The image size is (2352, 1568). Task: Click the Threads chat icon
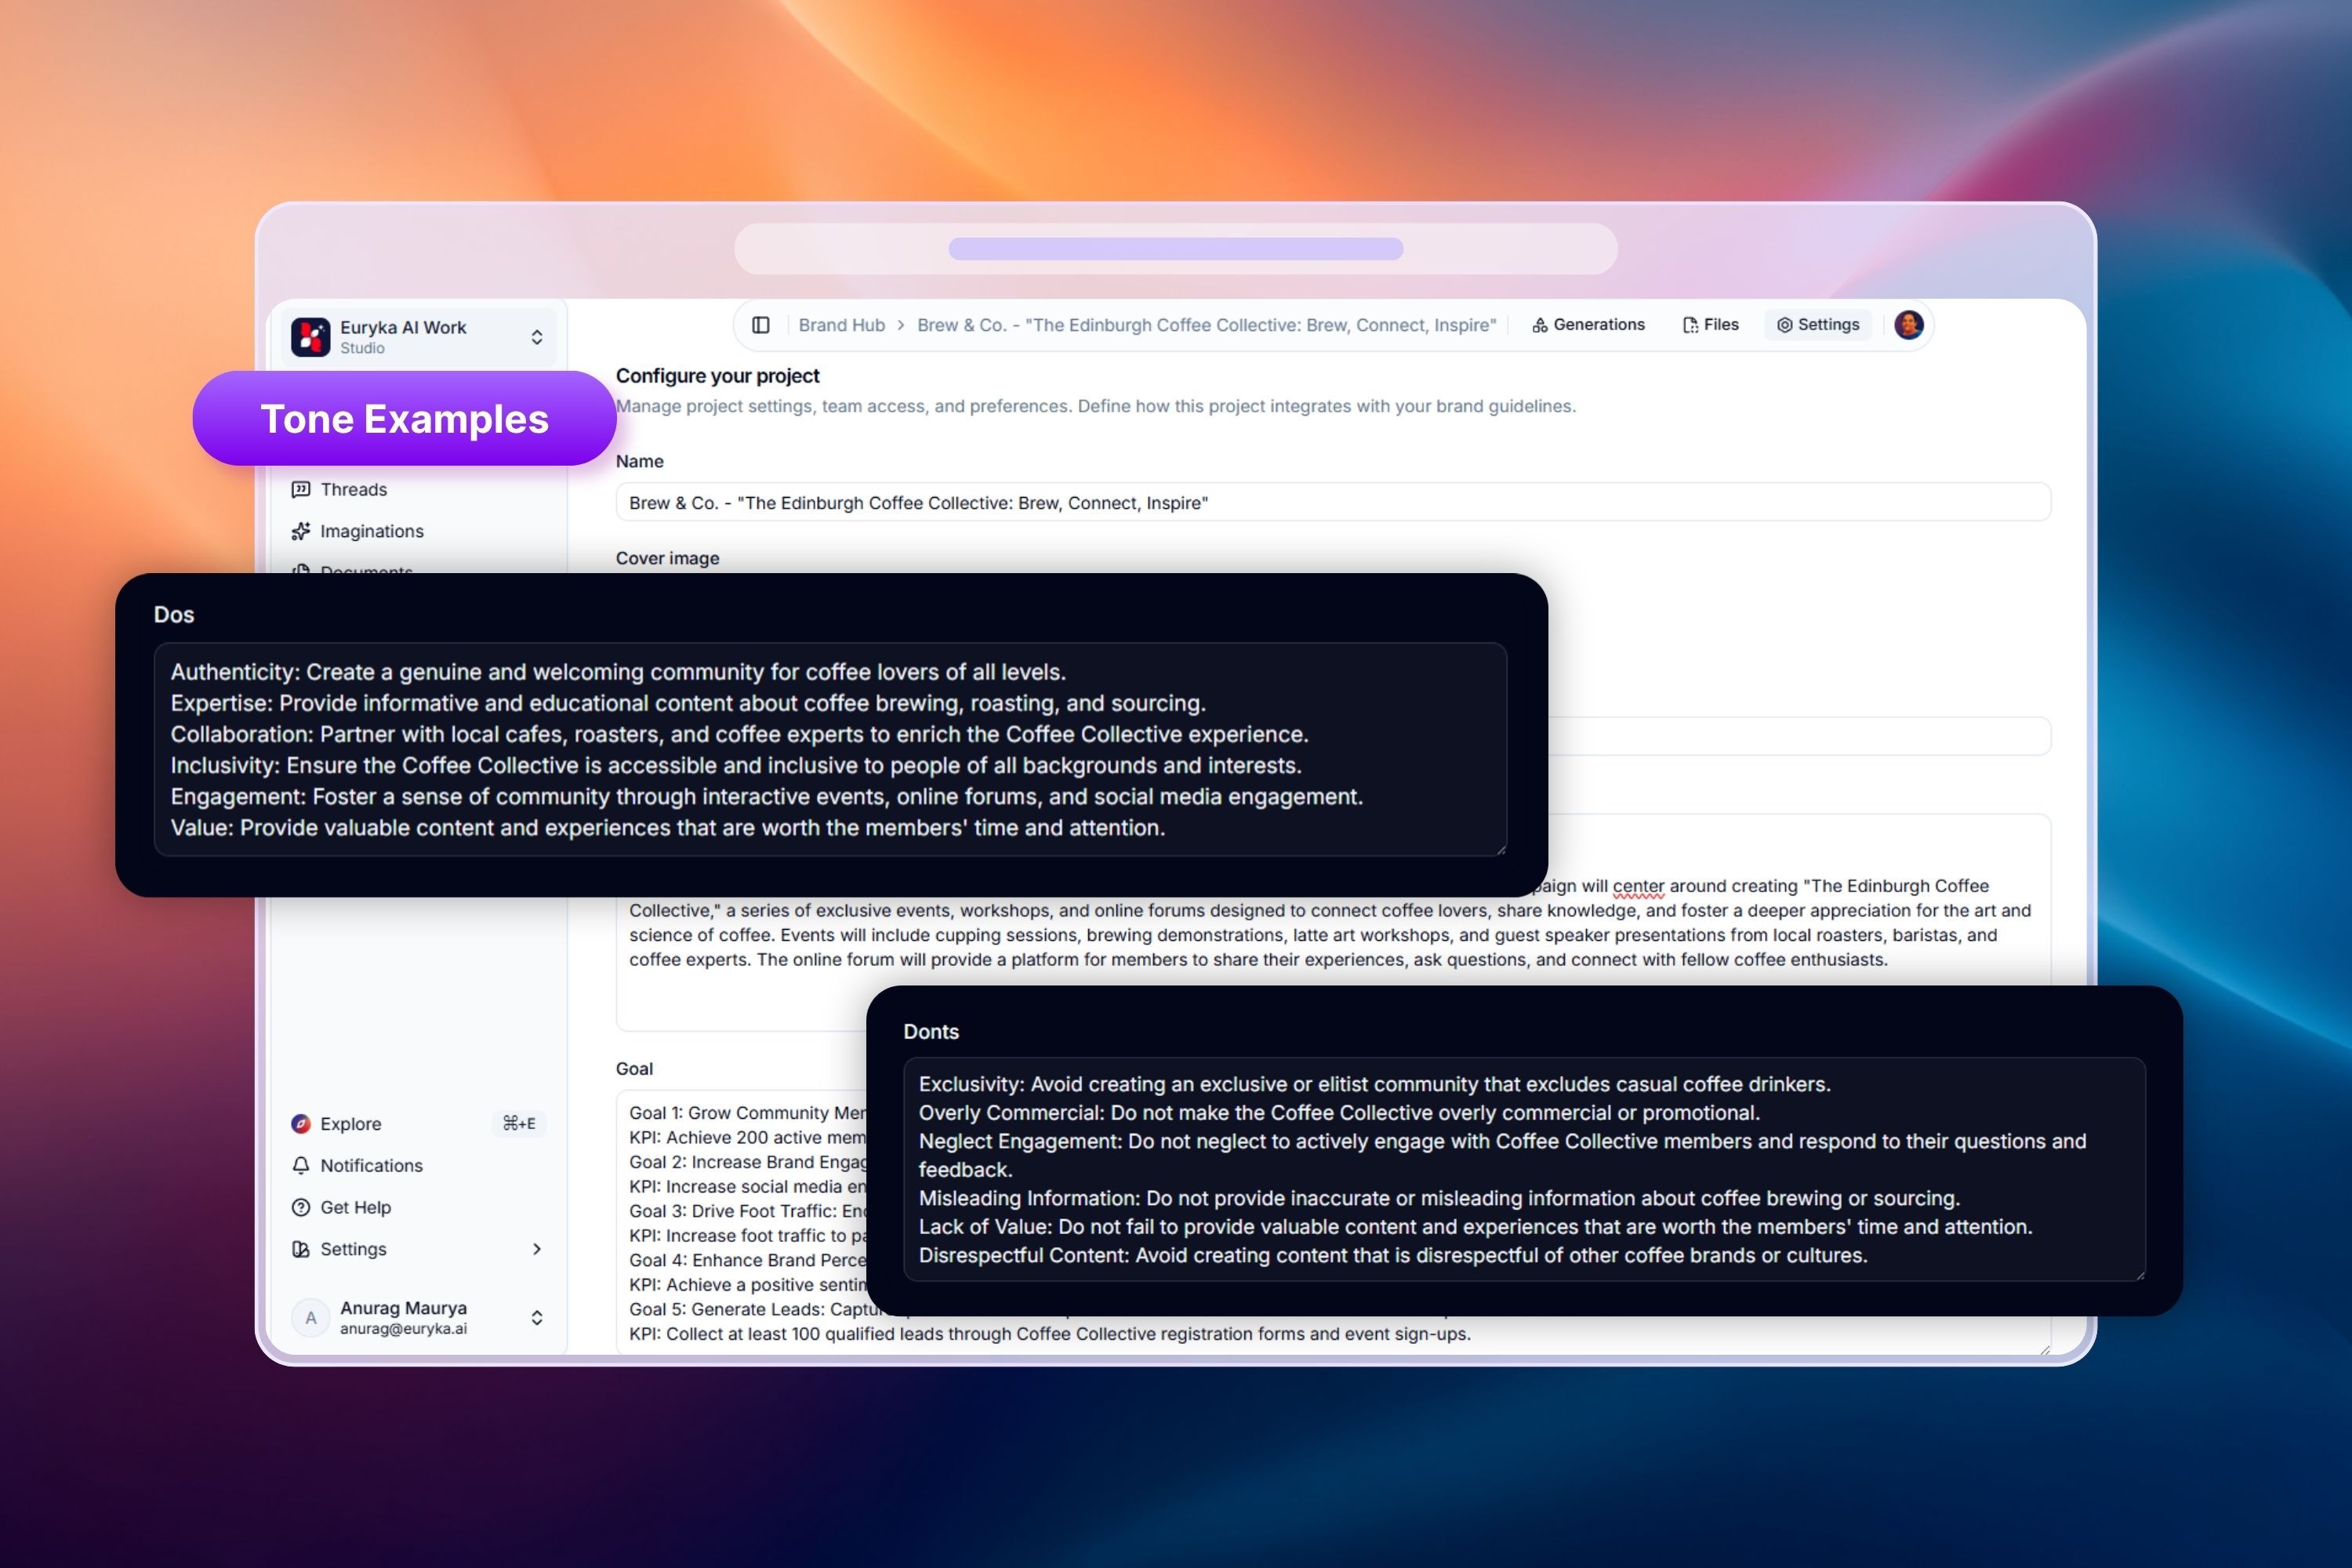pyautogui.click(x=300, y=489)
